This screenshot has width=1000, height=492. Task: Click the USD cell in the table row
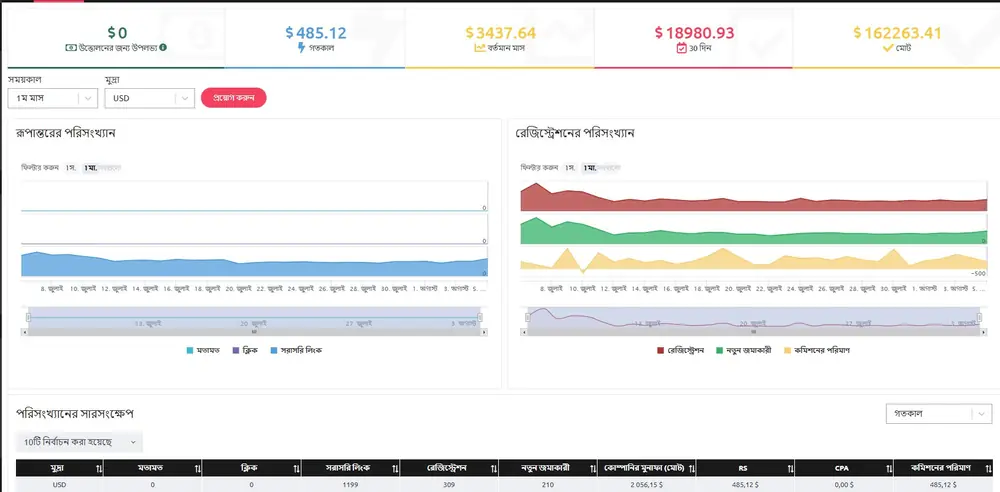point(57,485)
